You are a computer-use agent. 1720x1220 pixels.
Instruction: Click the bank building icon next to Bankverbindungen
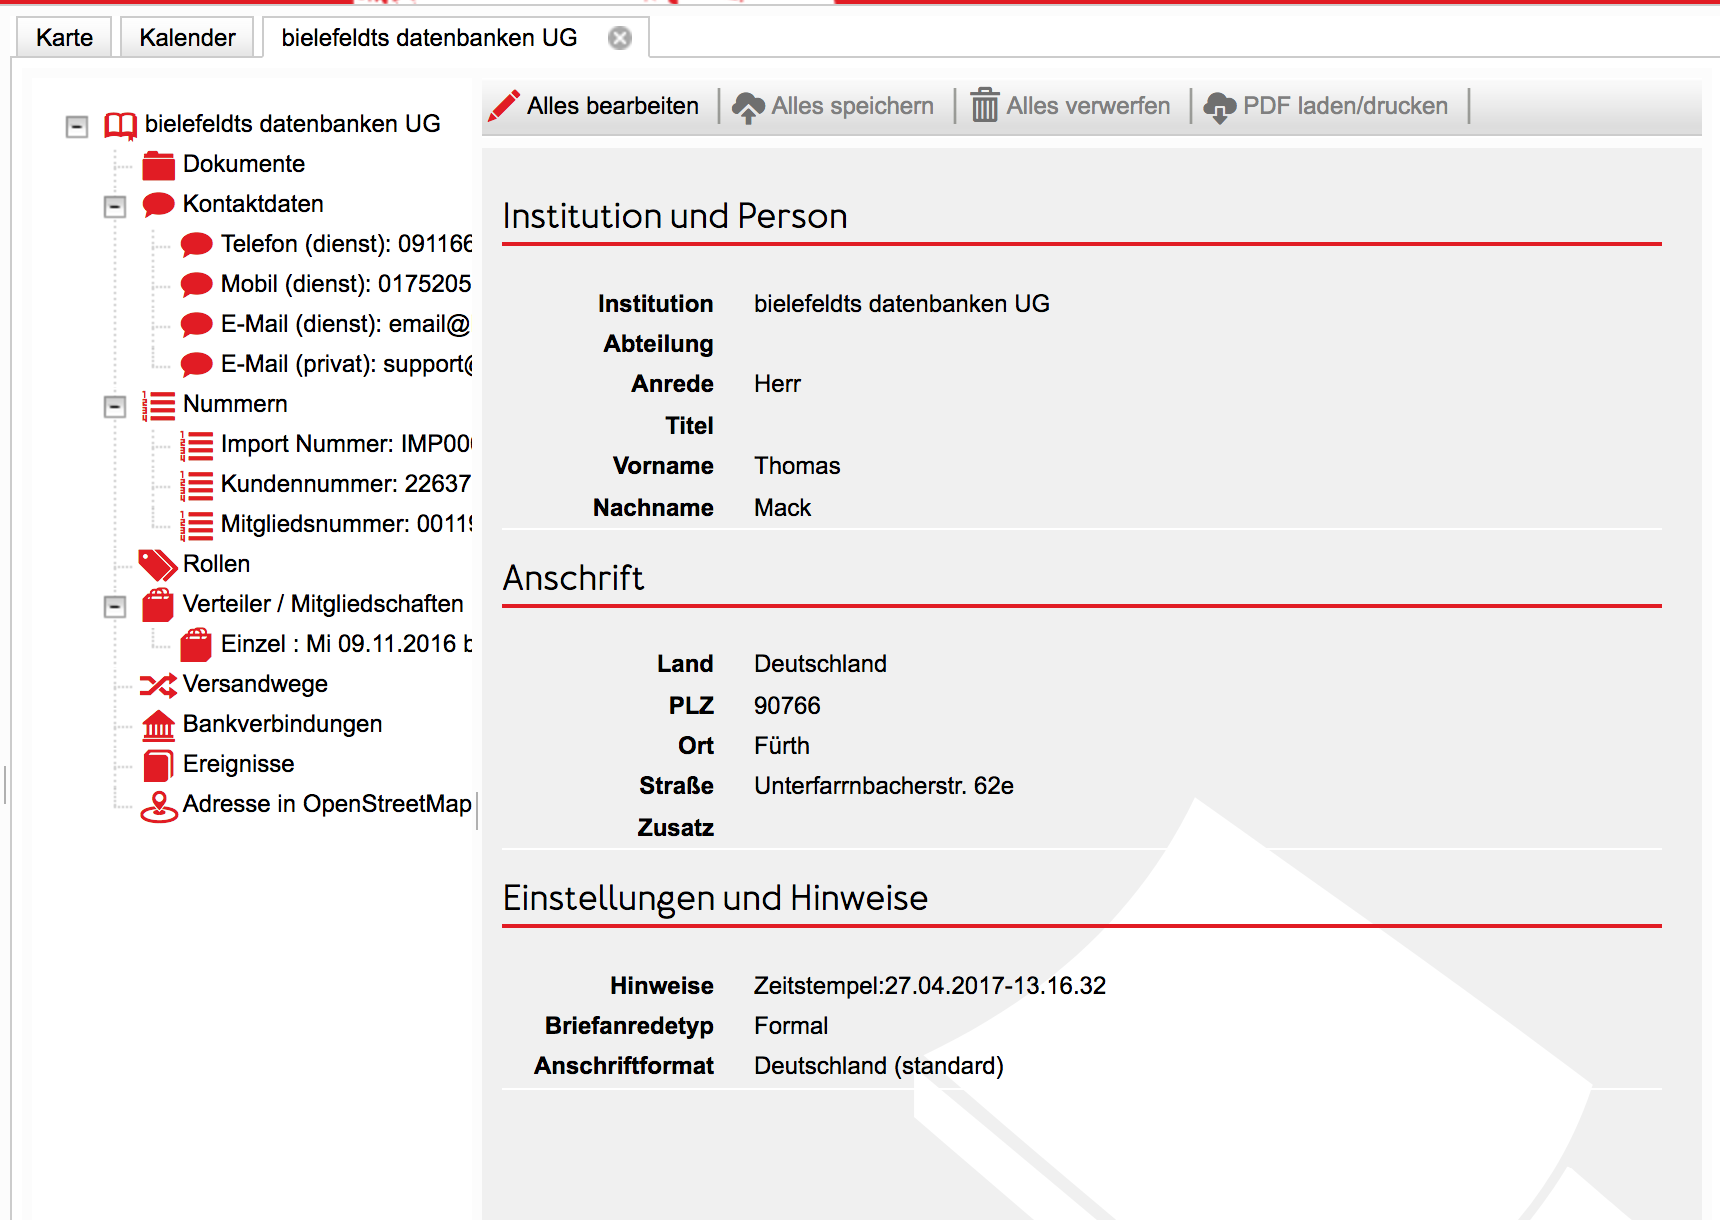pyautogui.click(x=158, y=725)
